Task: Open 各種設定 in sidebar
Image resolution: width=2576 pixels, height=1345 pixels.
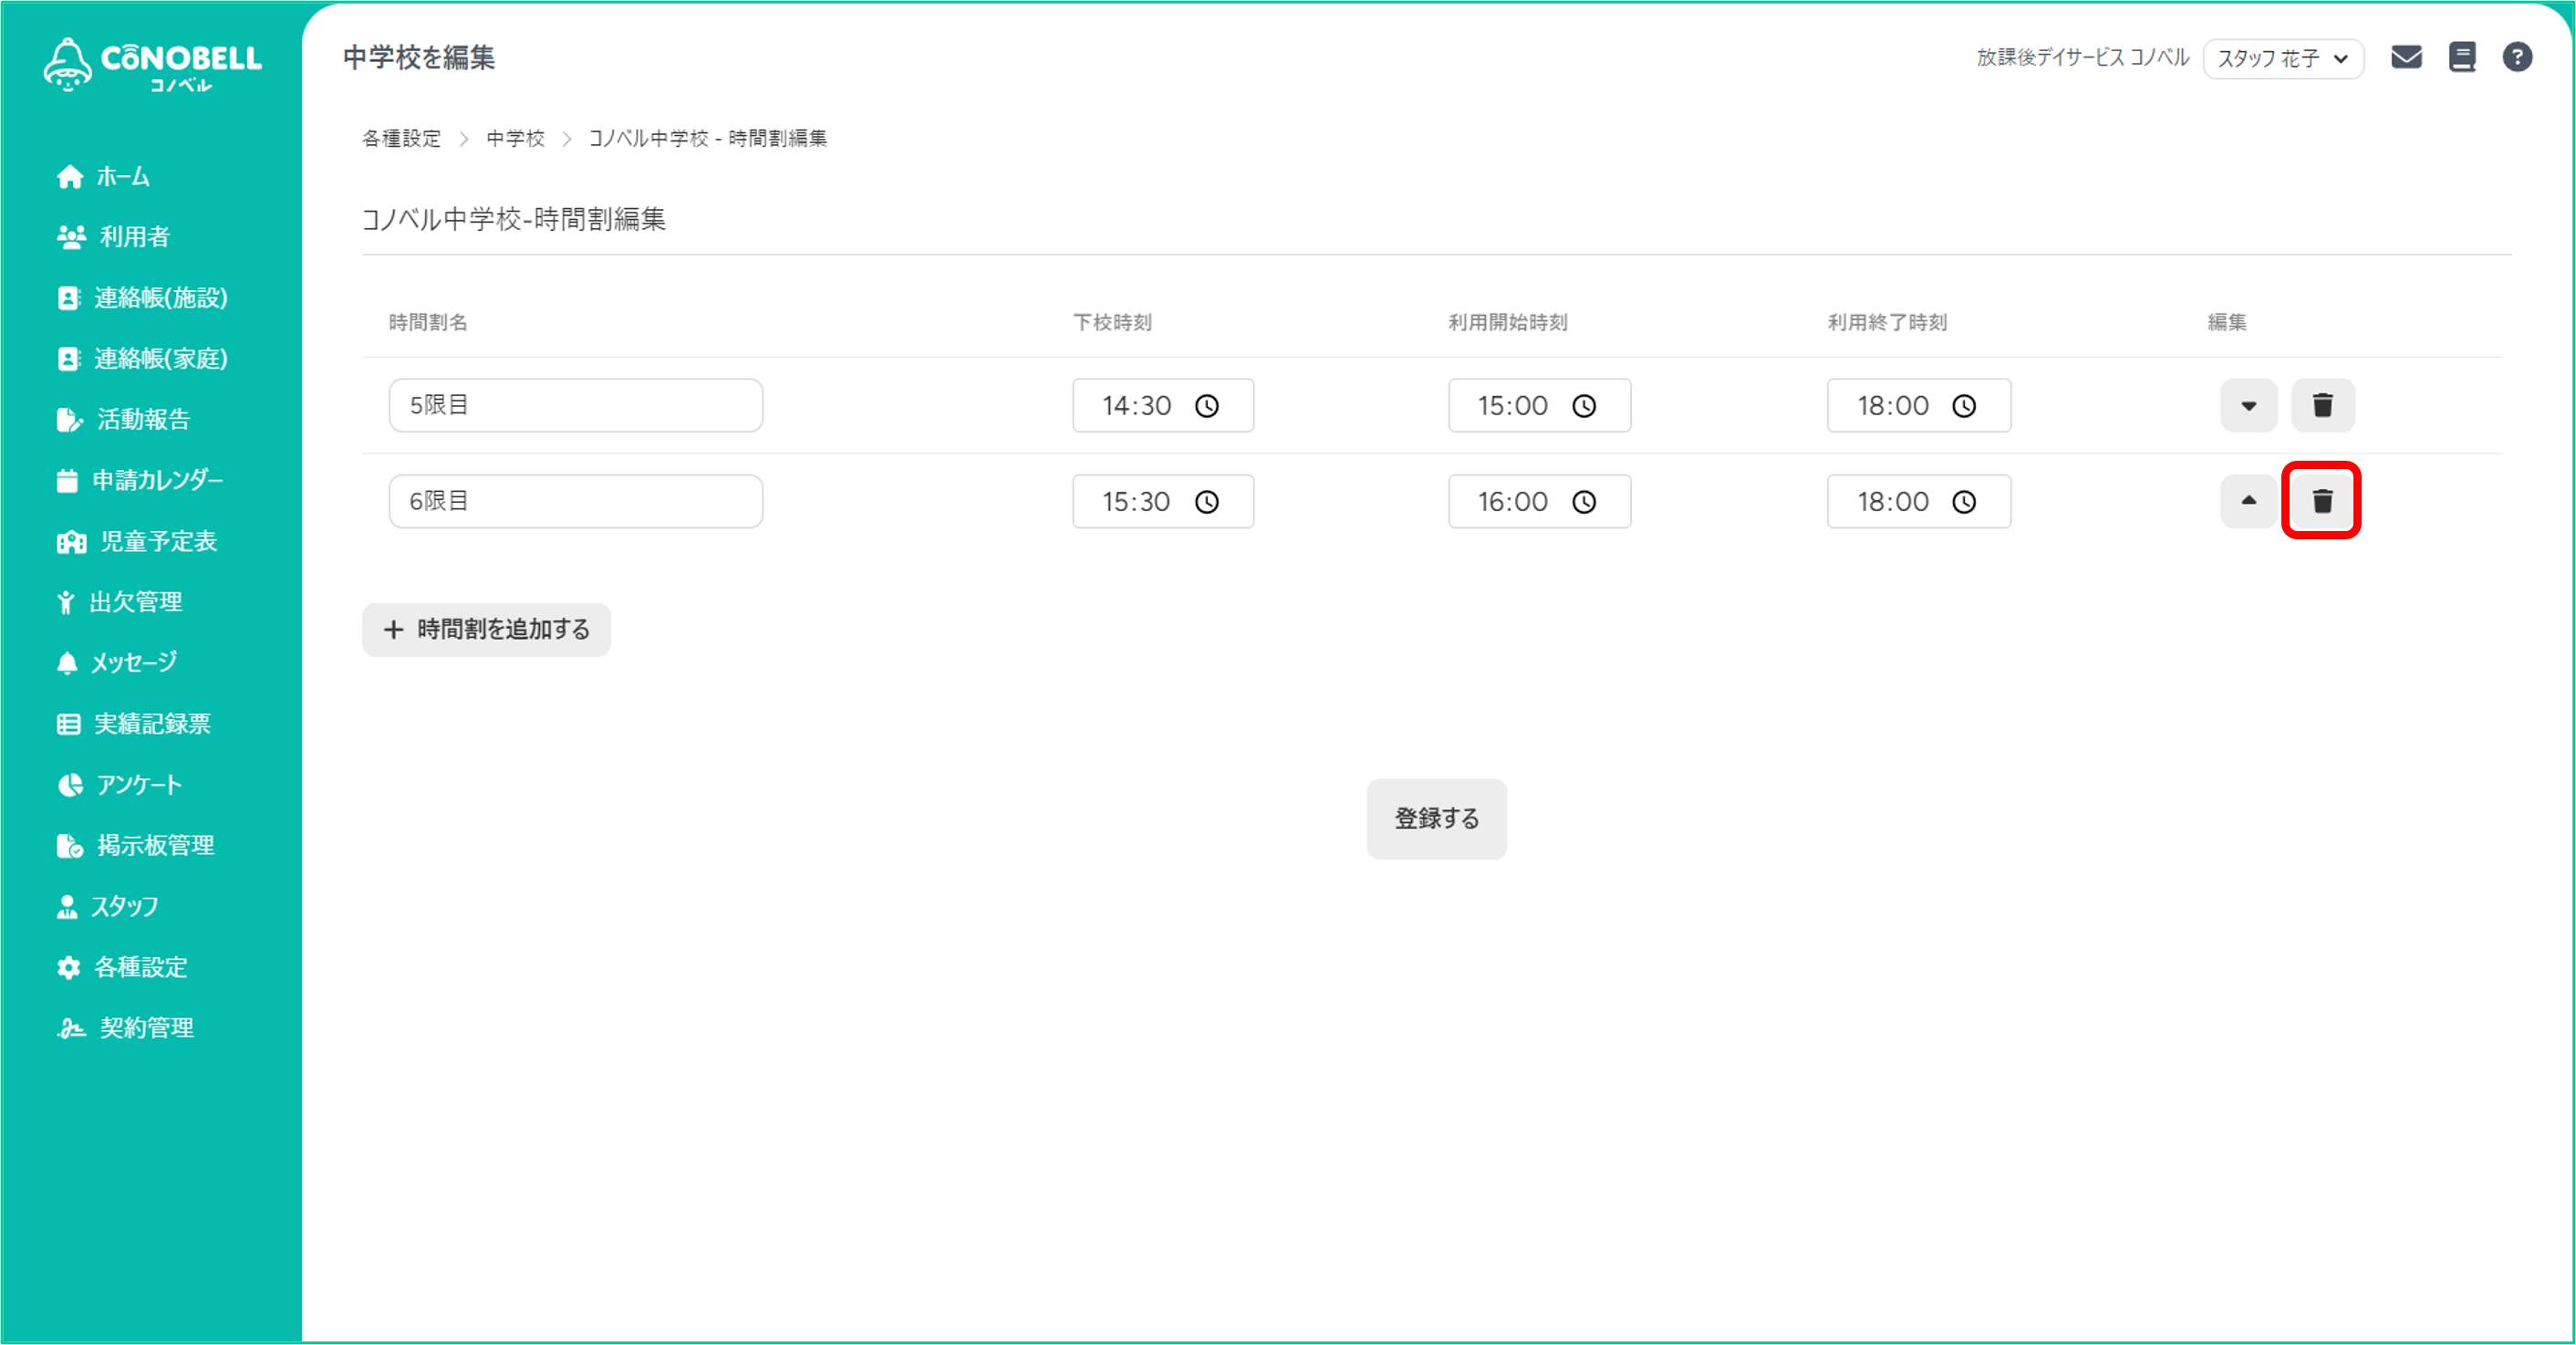Action: coord(122,968)
